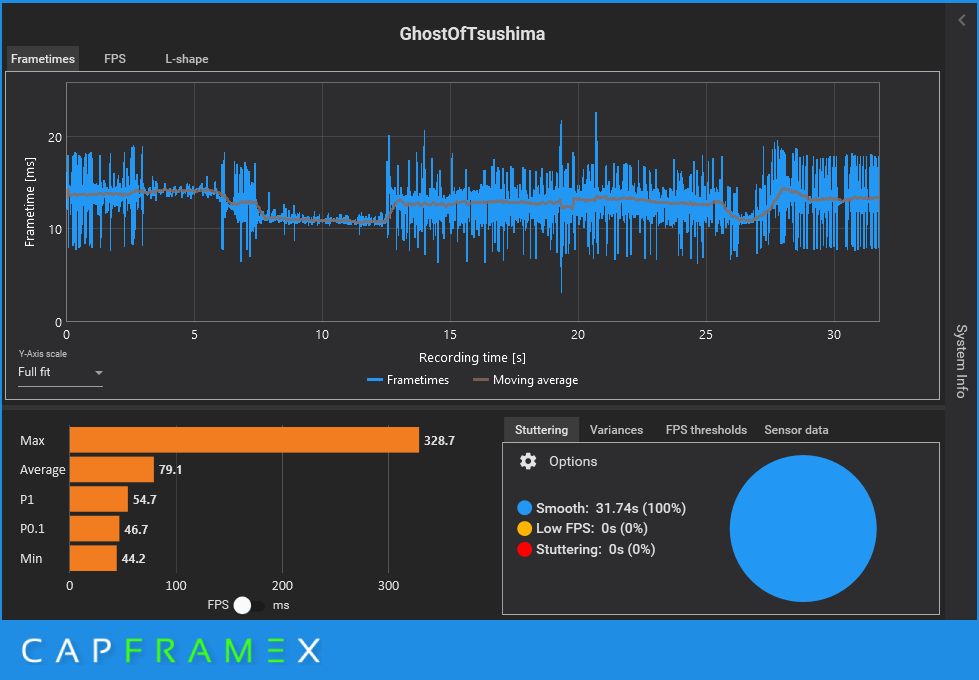Toggle the Frametimes legend entry
979x680 pixels.
(x=408, y=380)
